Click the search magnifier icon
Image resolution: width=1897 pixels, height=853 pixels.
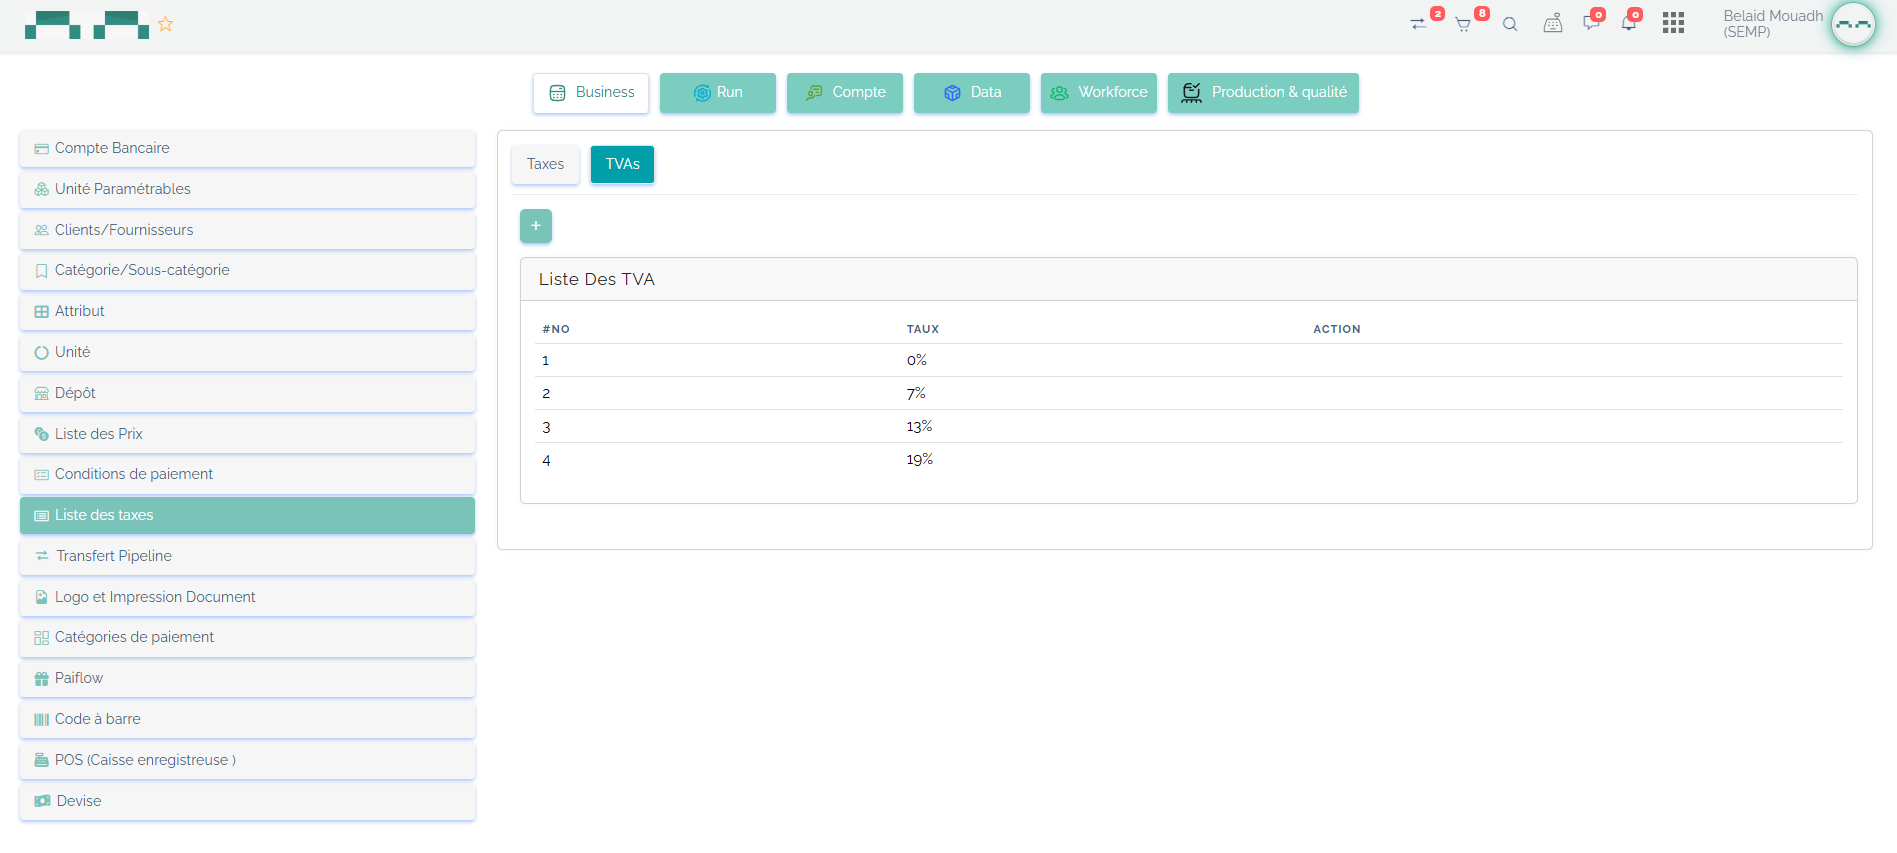tap(1510, 25)
